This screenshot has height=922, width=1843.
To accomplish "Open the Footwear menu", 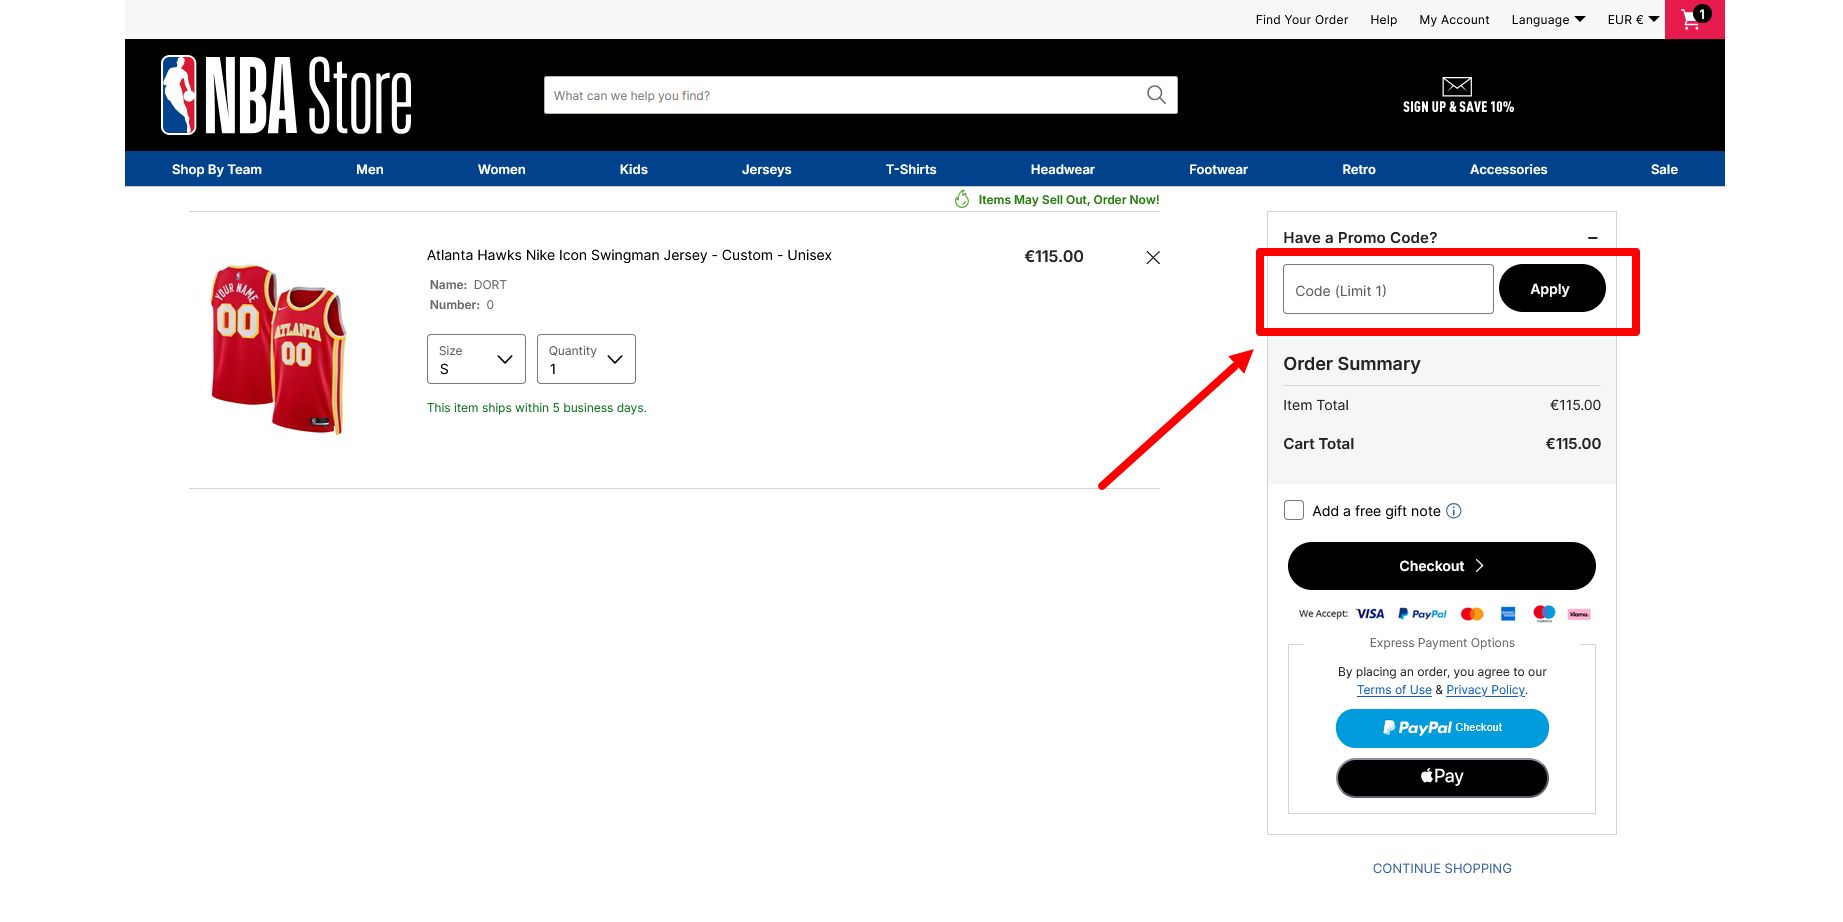I will 1219,169.
